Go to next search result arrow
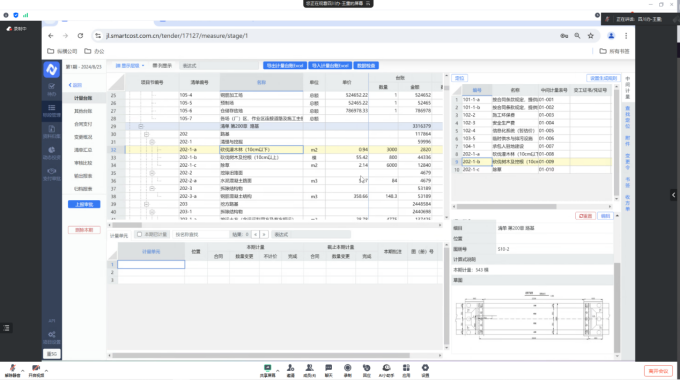This screenshot has width=680, height=380. tap(264, 234)
